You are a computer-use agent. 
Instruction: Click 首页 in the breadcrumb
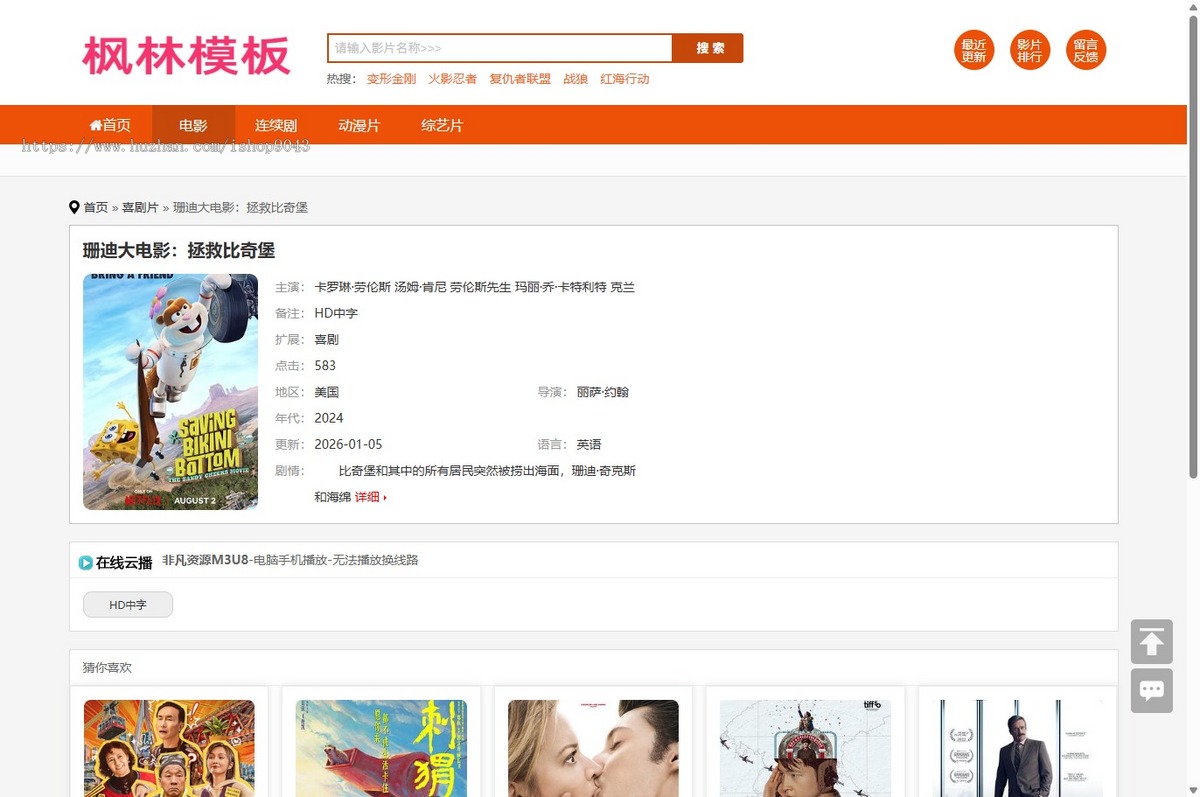pos(96,207)
